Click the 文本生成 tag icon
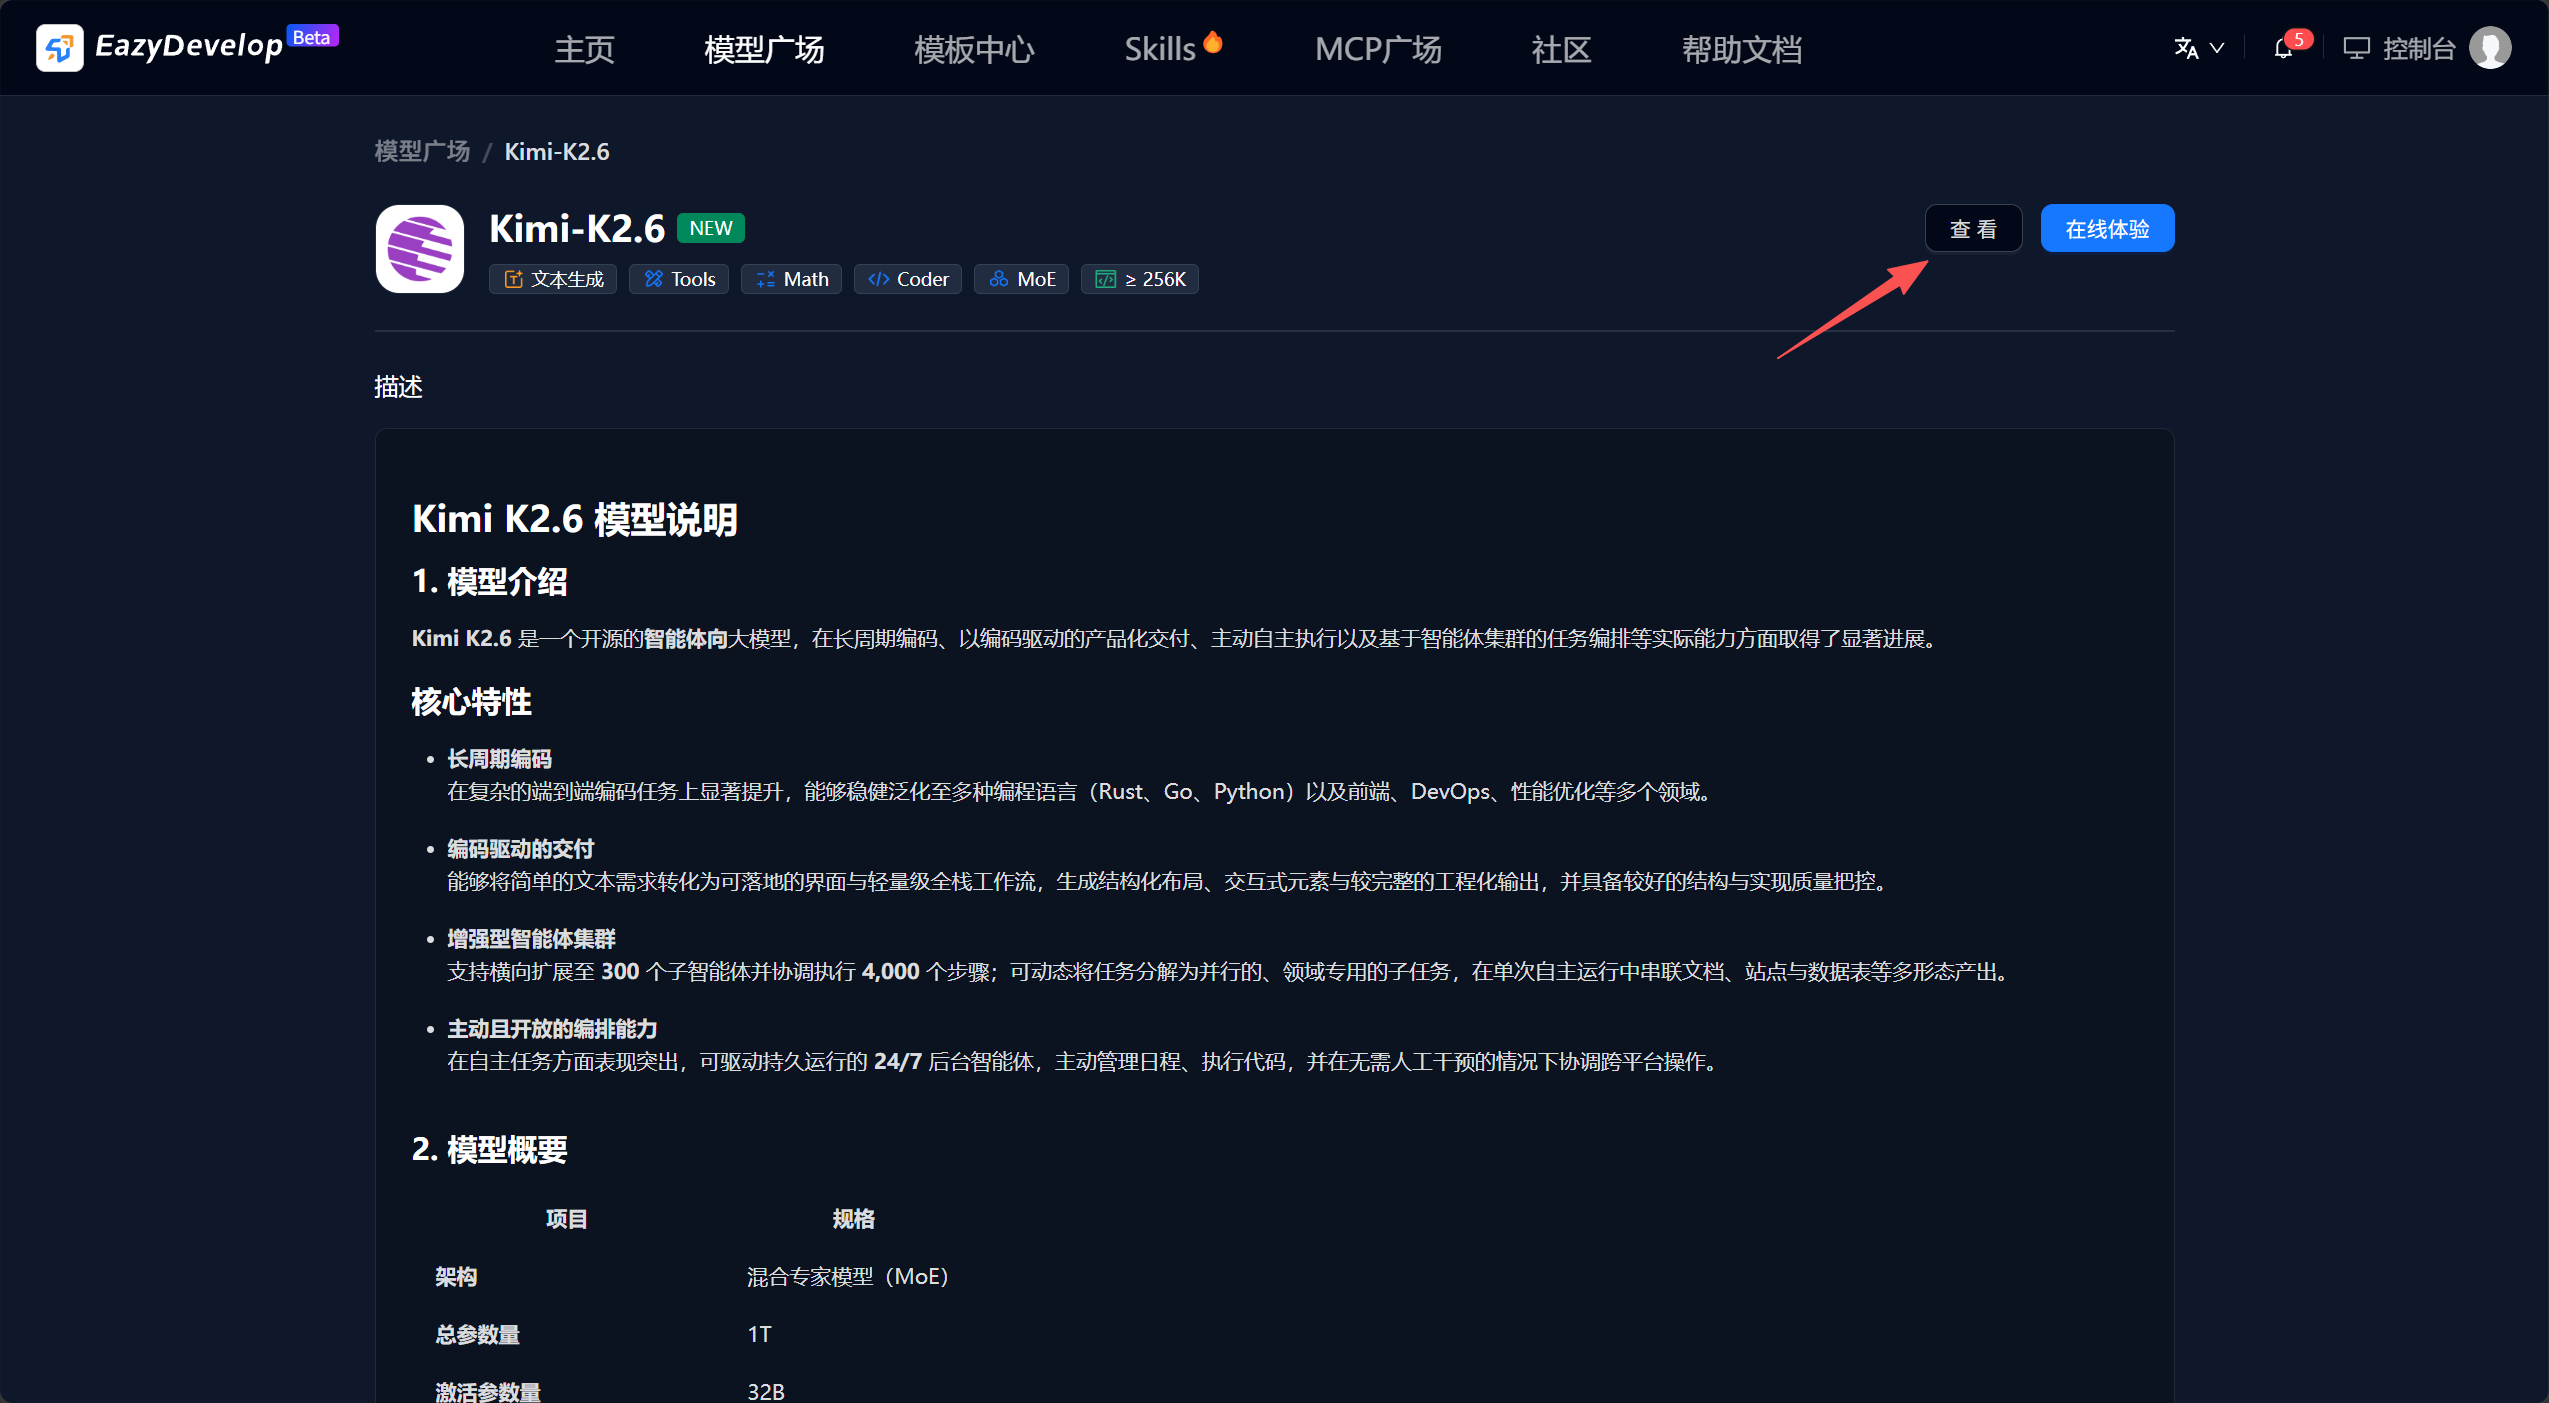Image resolution: width=2549 pixels, height=1403 pixels. click(x=514, y=279)
